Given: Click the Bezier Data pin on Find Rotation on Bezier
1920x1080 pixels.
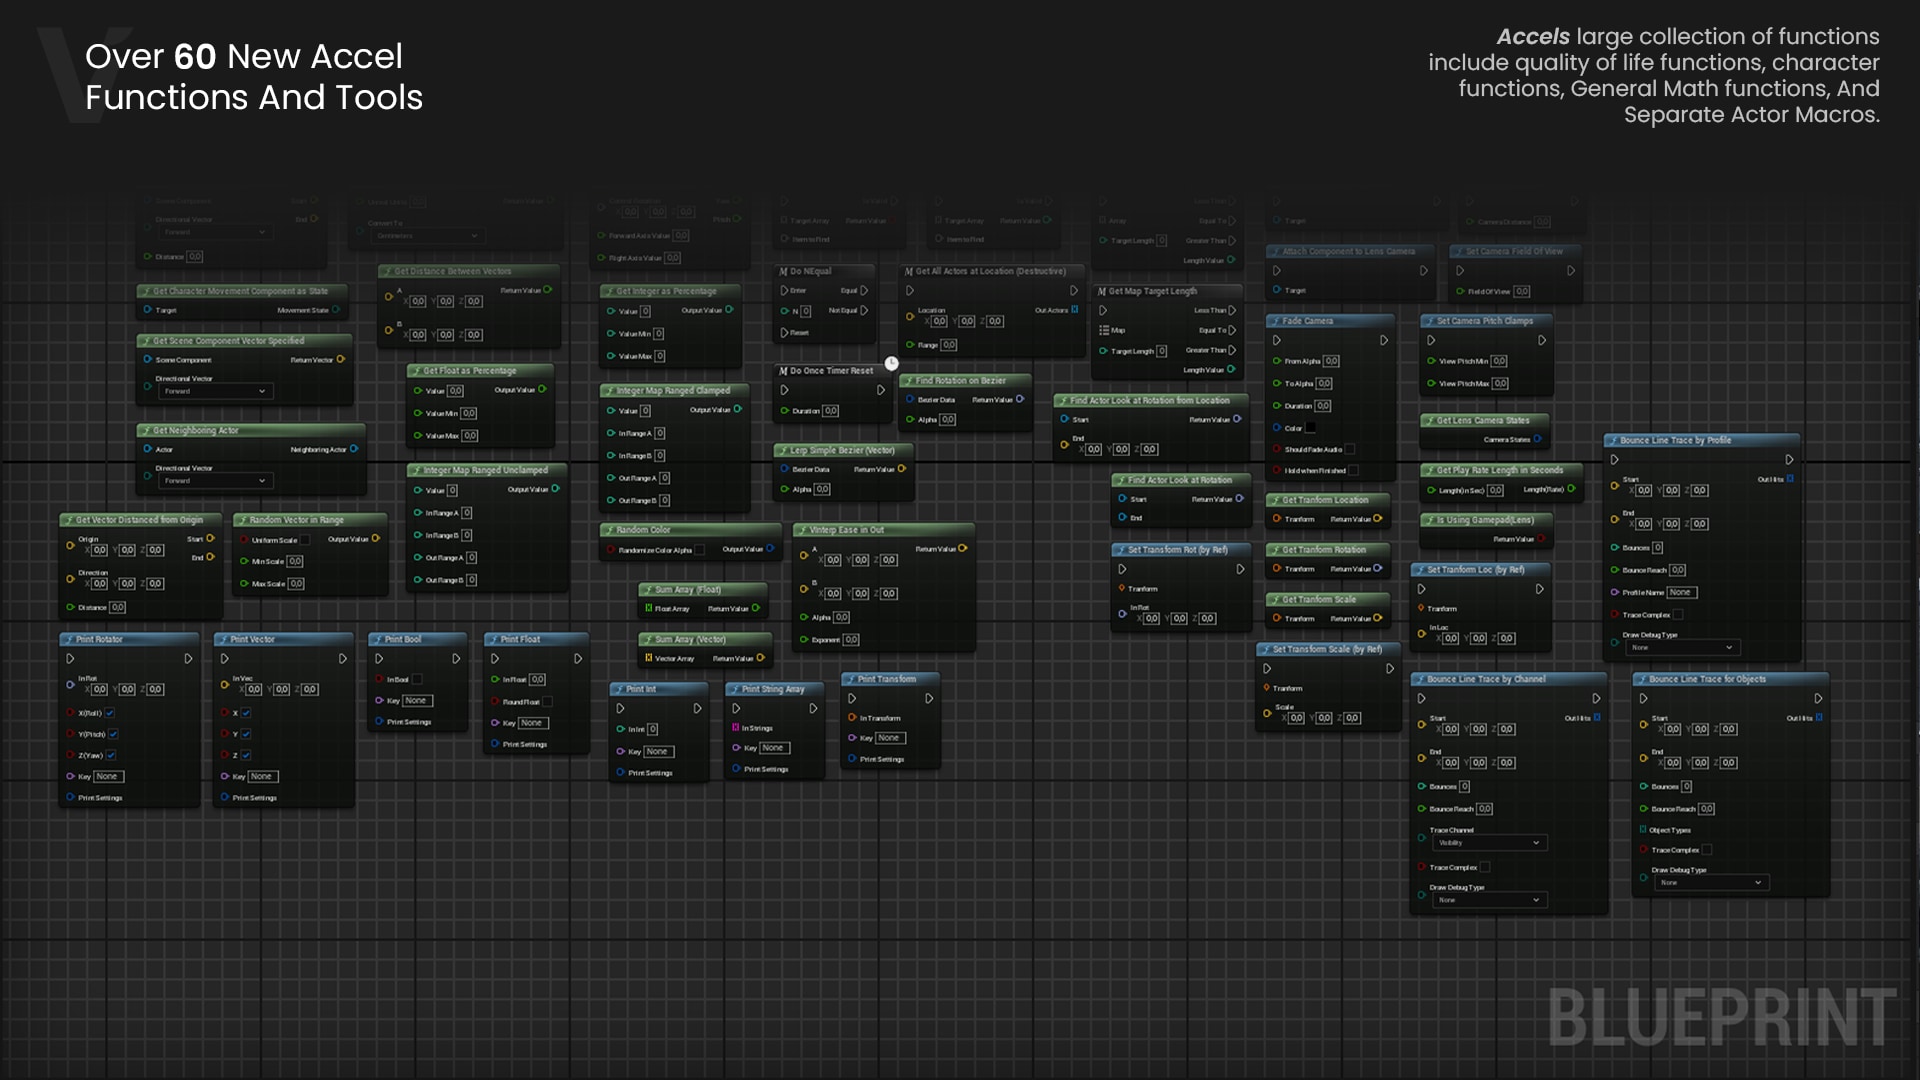Looking at the screenshot, I should [908, 398].
